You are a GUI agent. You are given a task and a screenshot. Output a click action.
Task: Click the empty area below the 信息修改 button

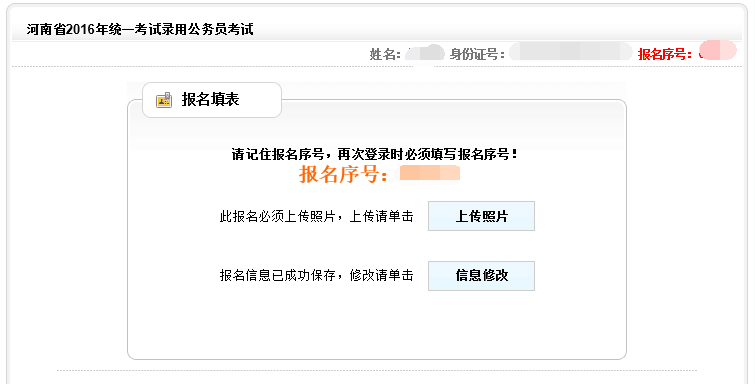coord(481,323)
